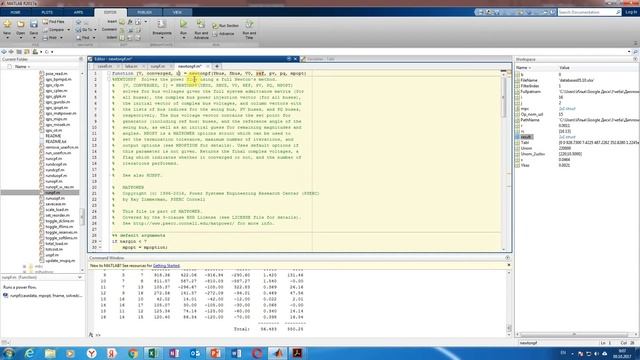Screen dimensions: 640x360
Task: Select variable mpc in Workspace
Action: (524, 109)
